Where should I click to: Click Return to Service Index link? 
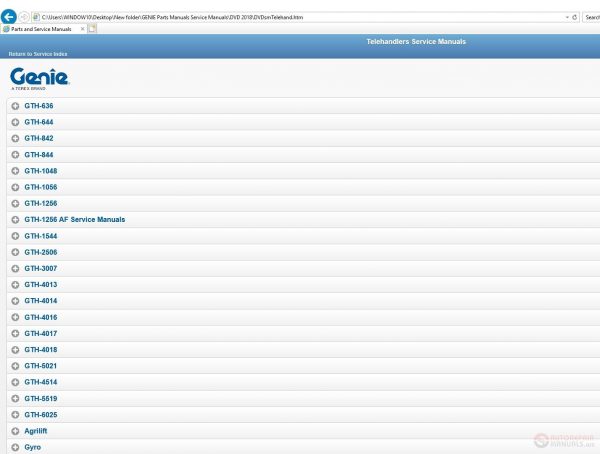click(x=38, y=54)
